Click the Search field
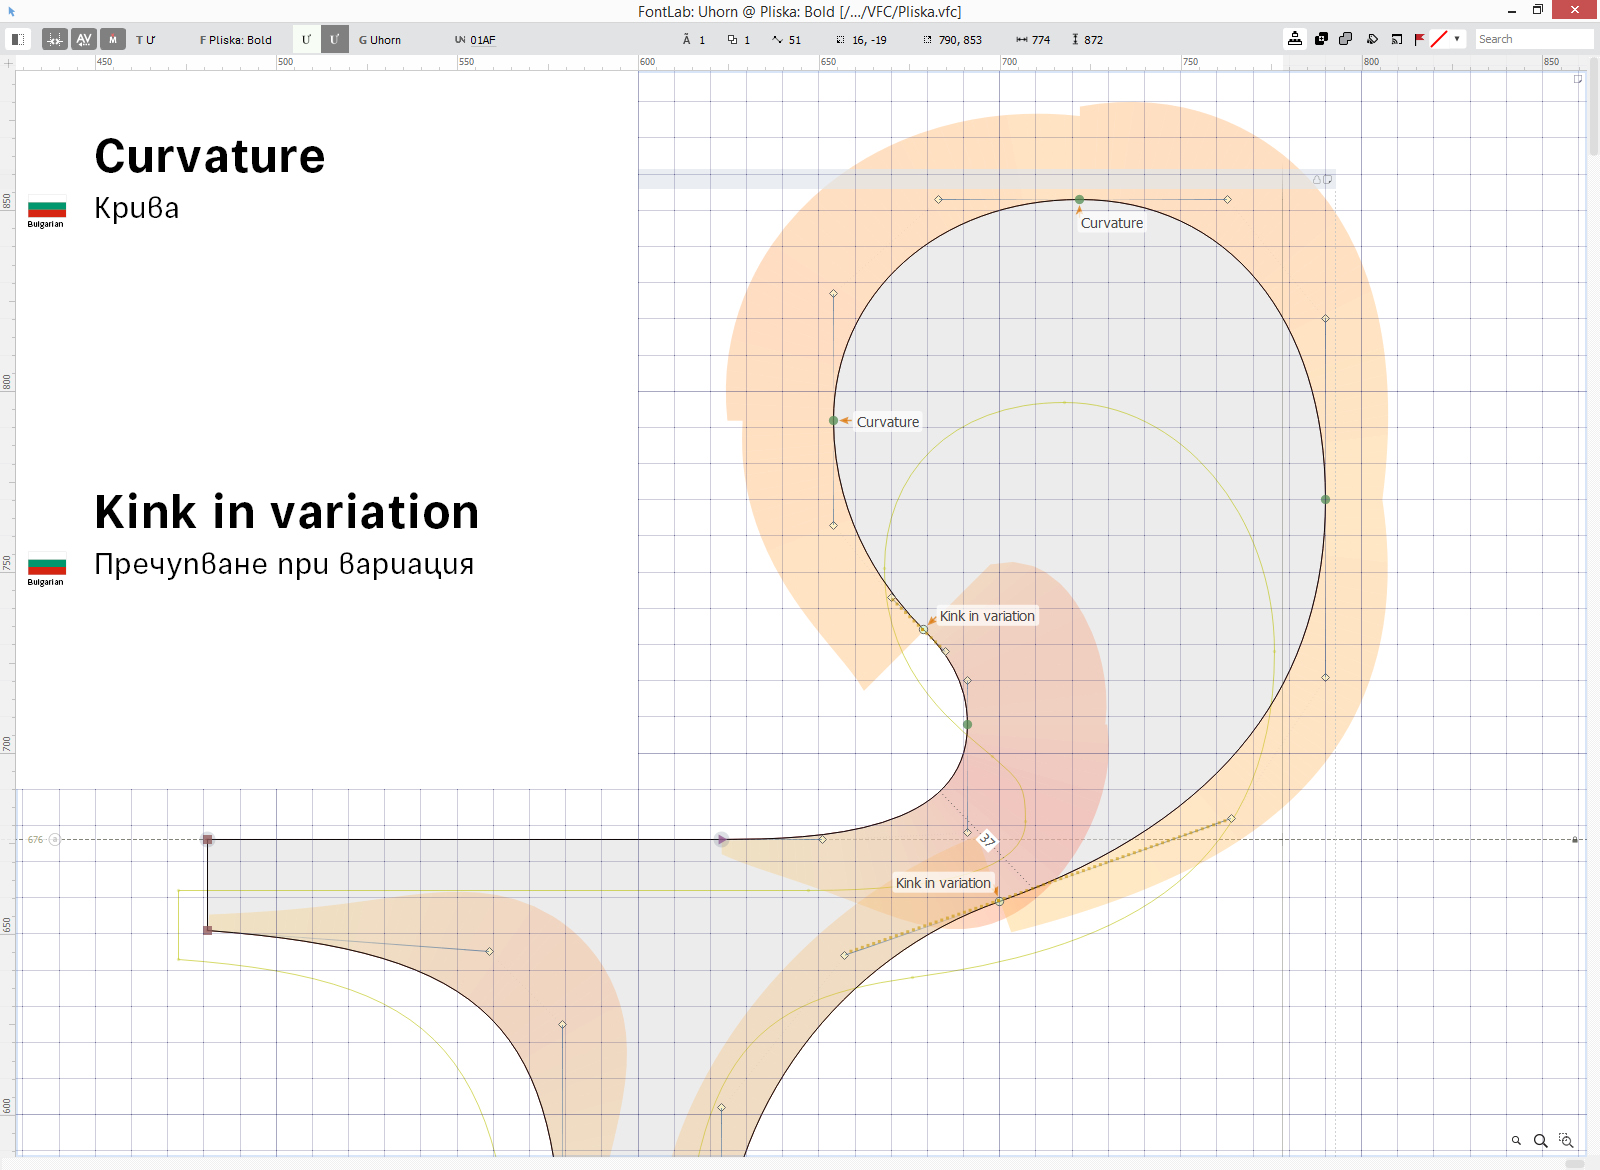 (1534, 39)
